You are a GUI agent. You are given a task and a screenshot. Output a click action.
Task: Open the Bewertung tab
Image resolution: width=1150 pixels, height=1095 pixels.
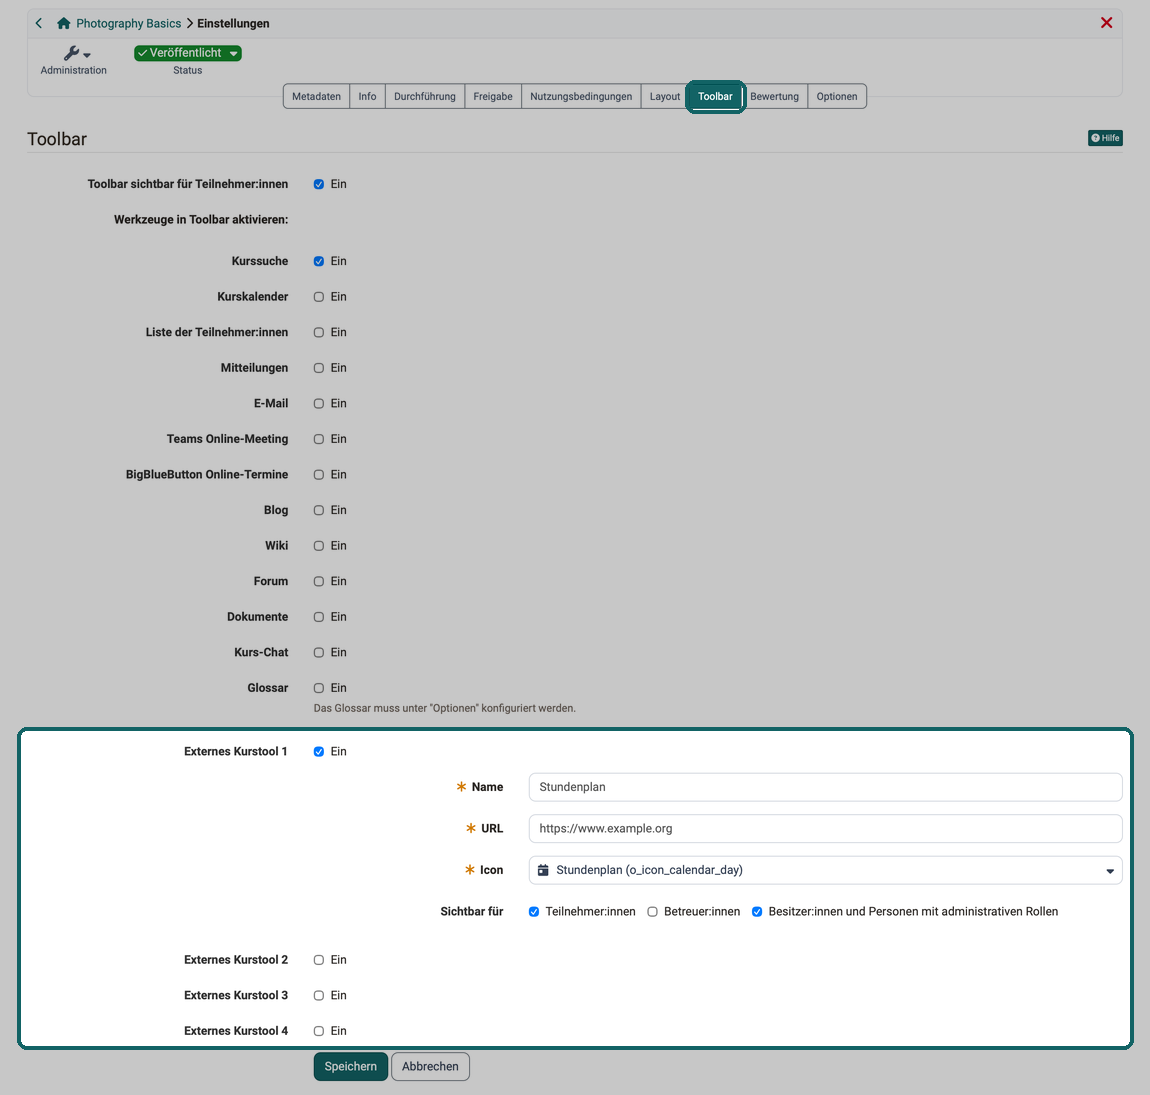pos(774,96)
